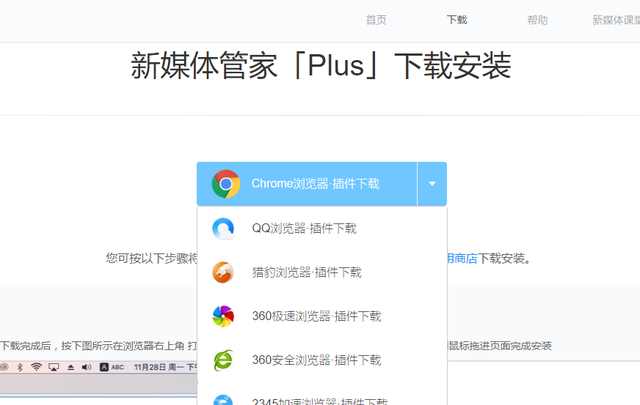This screenshot has width=640, height=405.
Task: Click the 鼠标拖进页面完成安装 instruction text
Action: pyautogui.click(x=500, y=346)
